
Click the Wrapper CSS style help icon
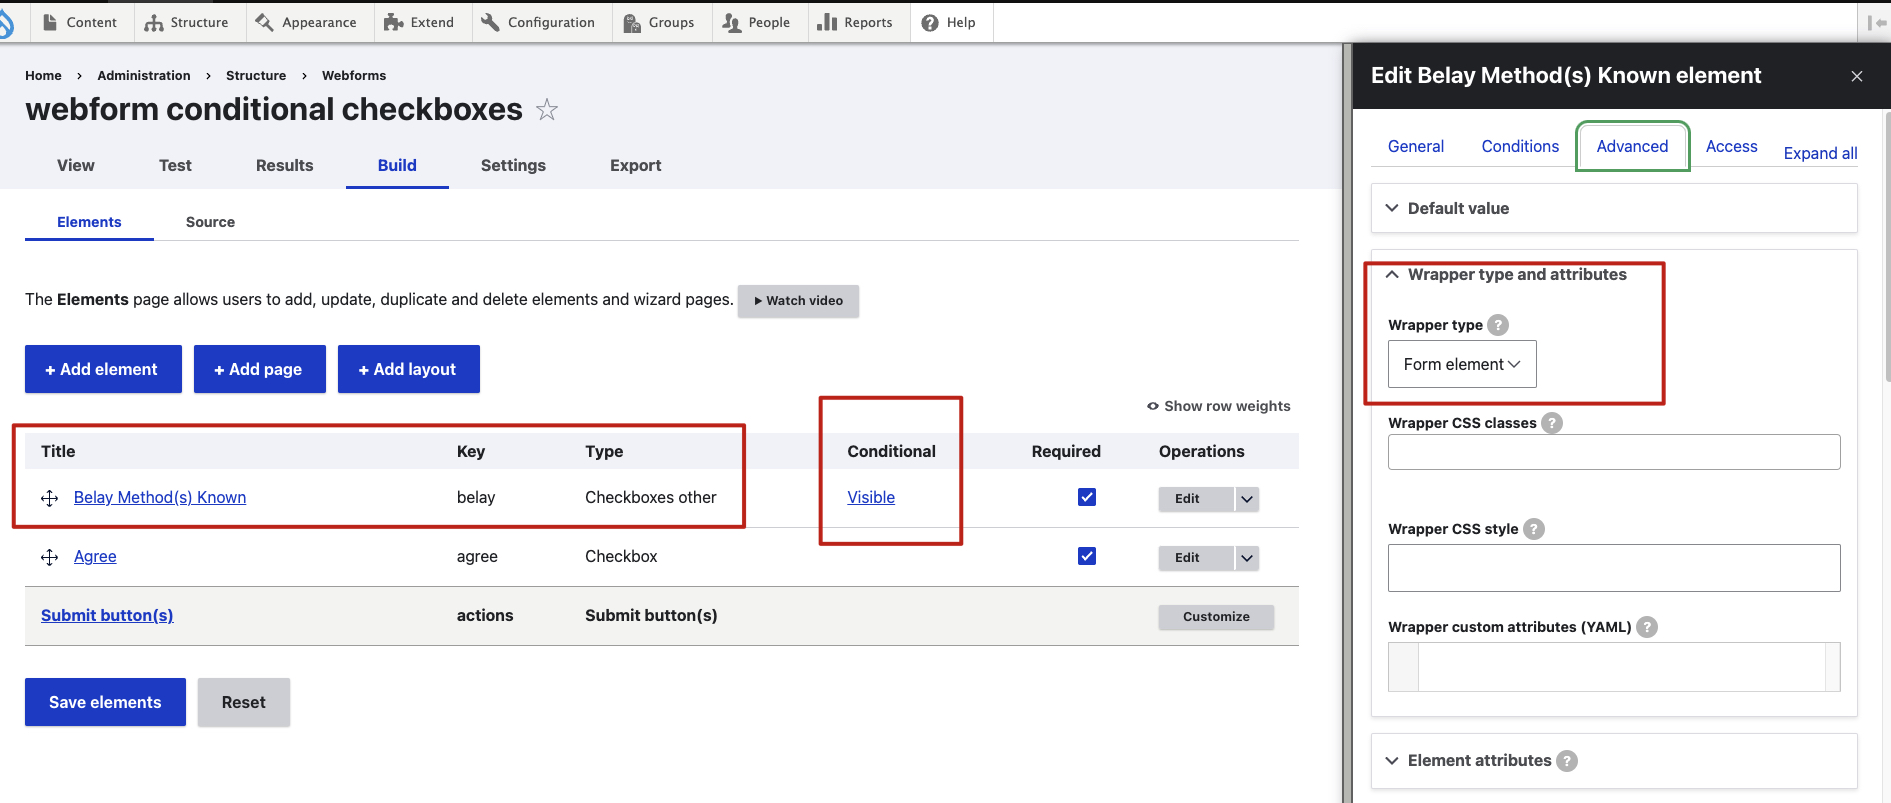1533,529
